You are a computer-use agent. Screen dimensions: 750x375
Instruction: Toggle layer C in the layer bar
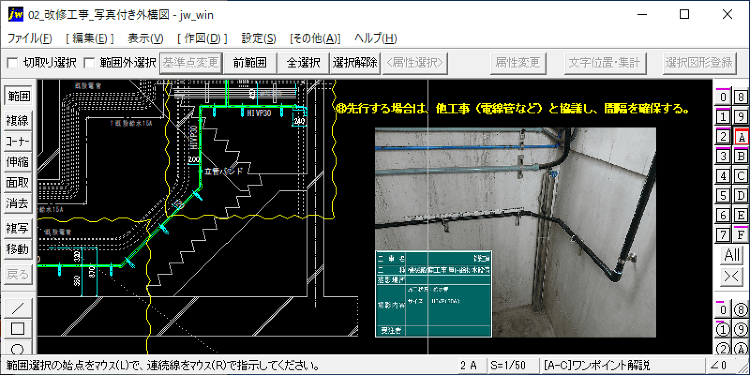click(741, 176)
